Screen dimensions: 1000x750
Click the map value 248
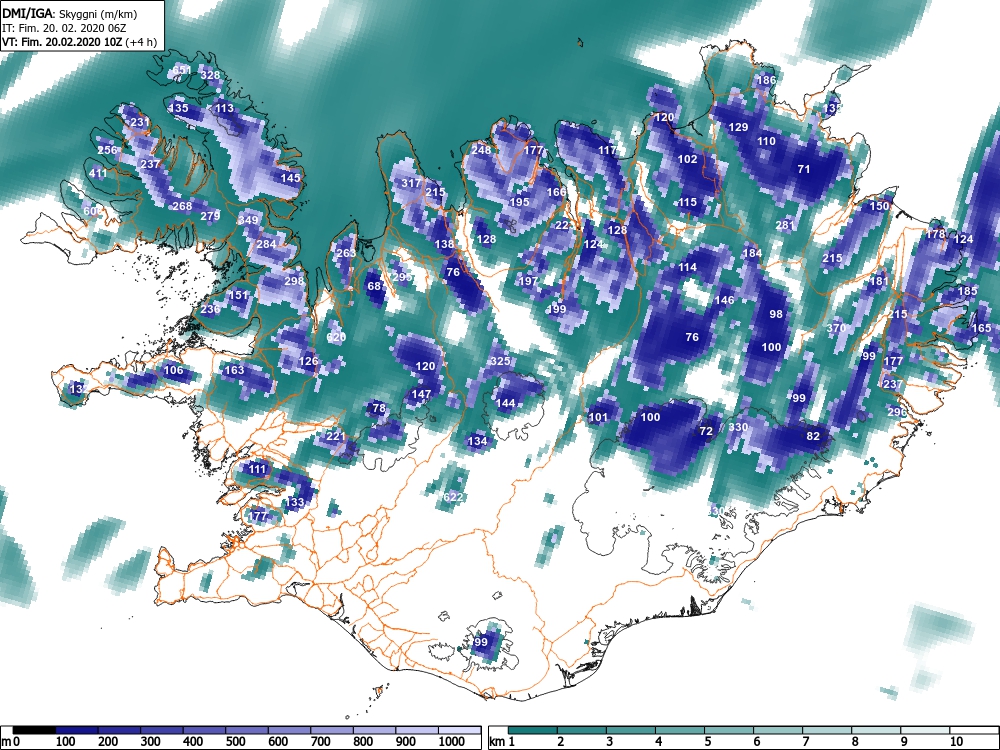[482, 151]
